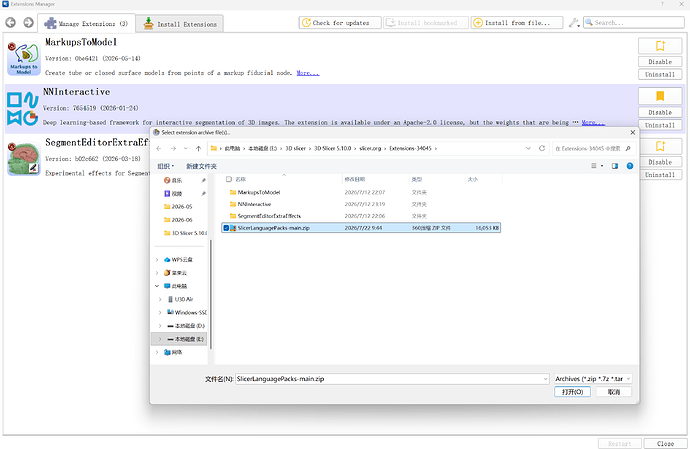The width and height of the screenshot is (690, 449).
Task: Select 本地磁盘 (E:) in navigation tree
Action: tap(179, 339)
